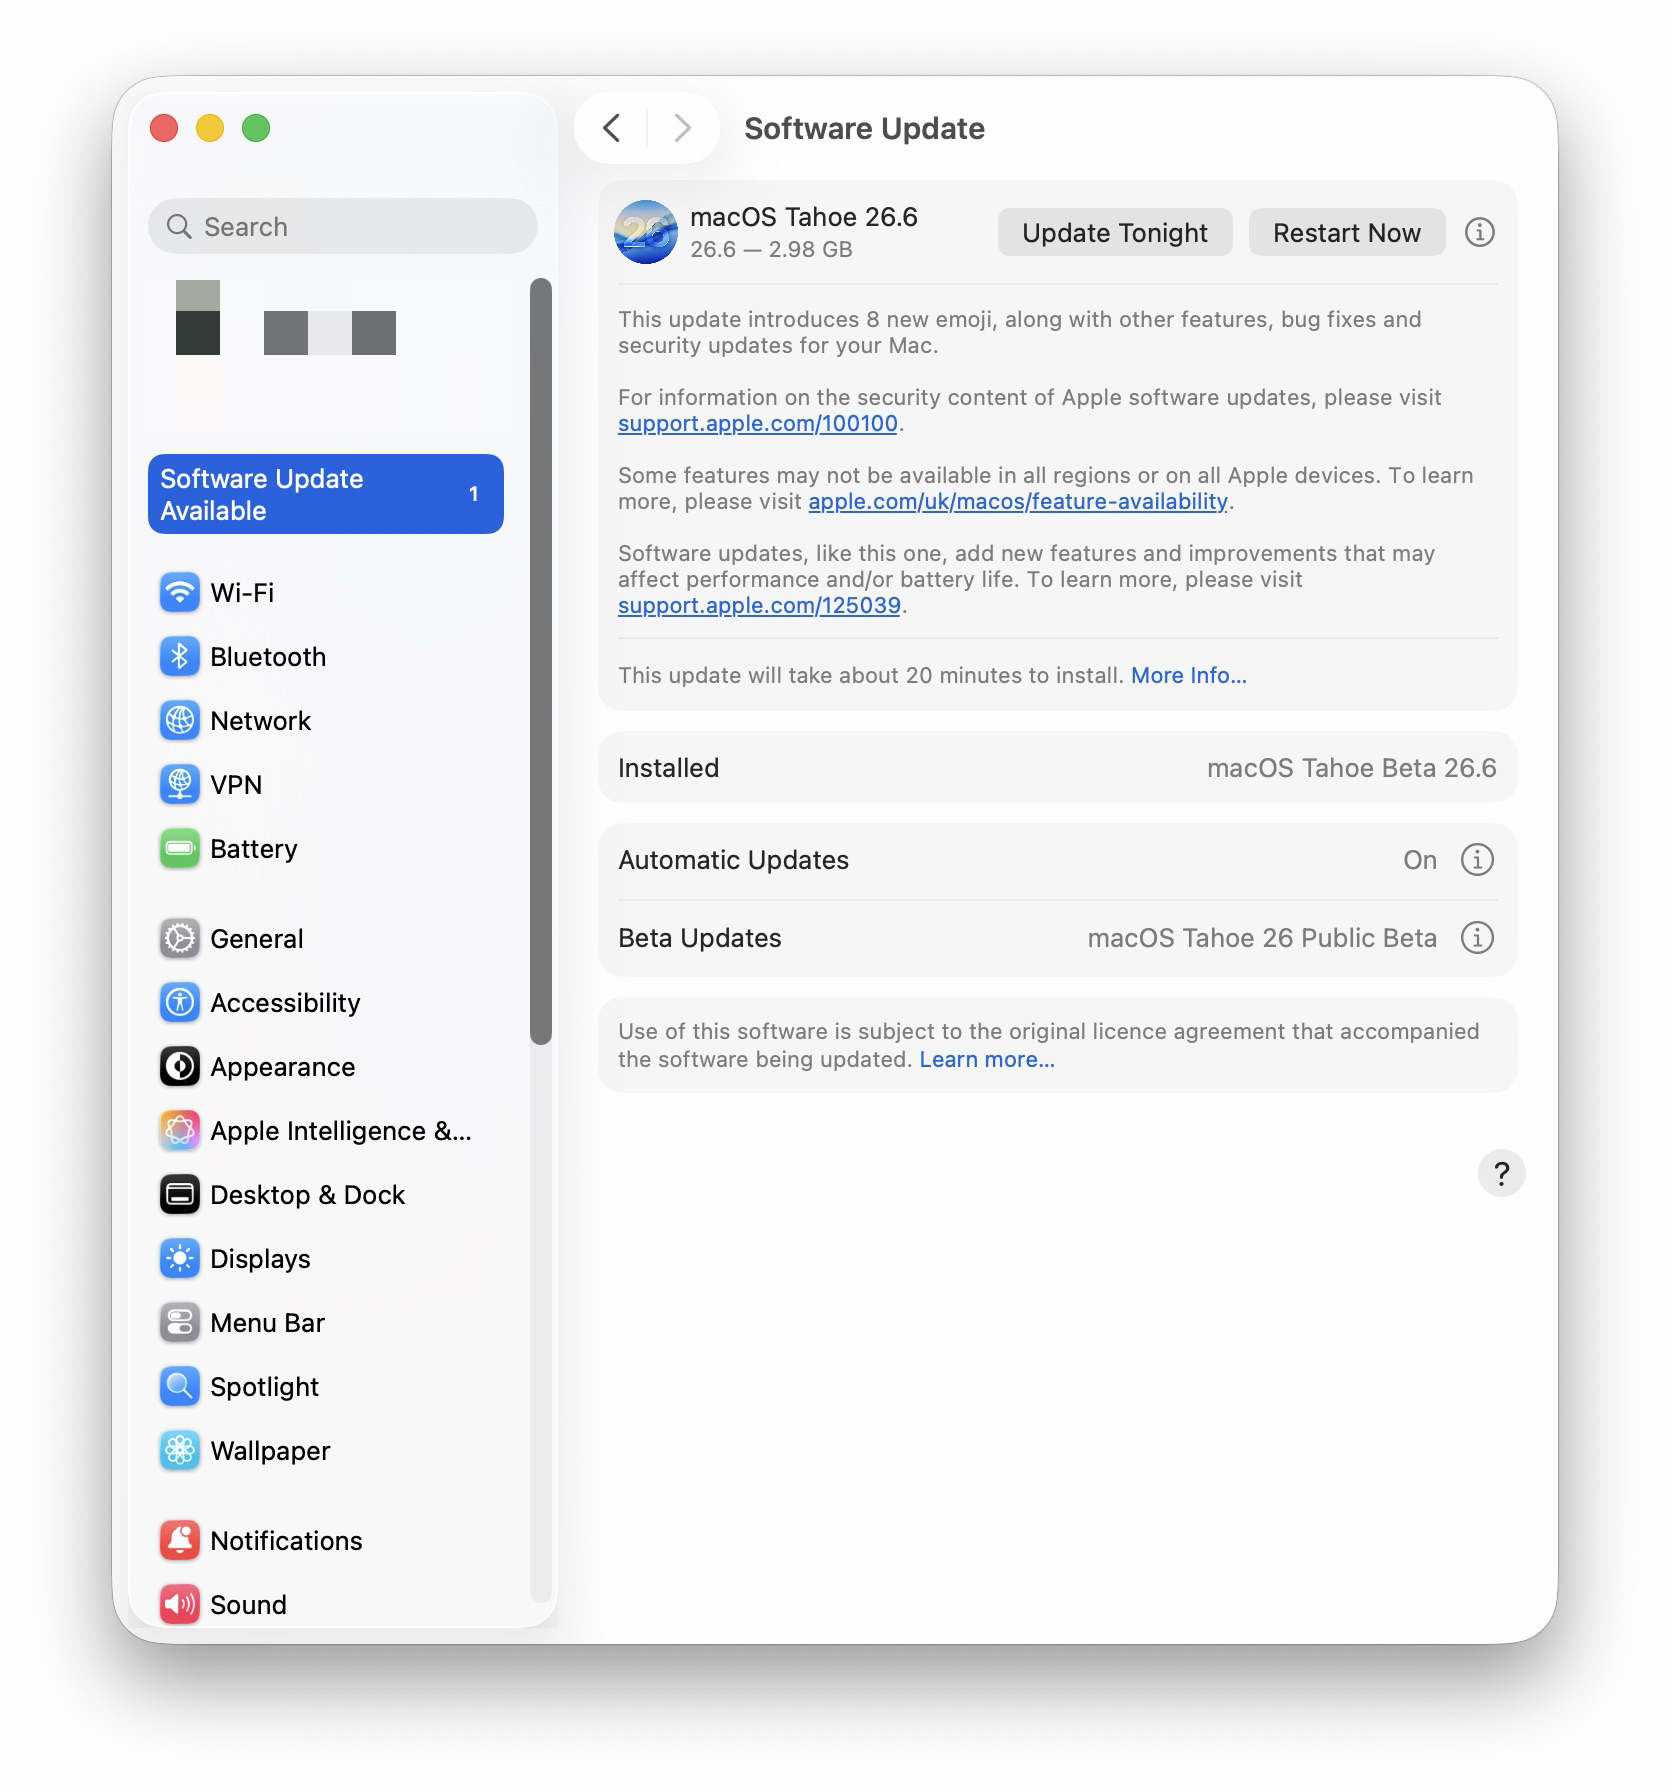Image resolution: width=1670 pixels, height=1792 pixels.
Task: Click the Installed row label
Action: click(x=668, y=767)
